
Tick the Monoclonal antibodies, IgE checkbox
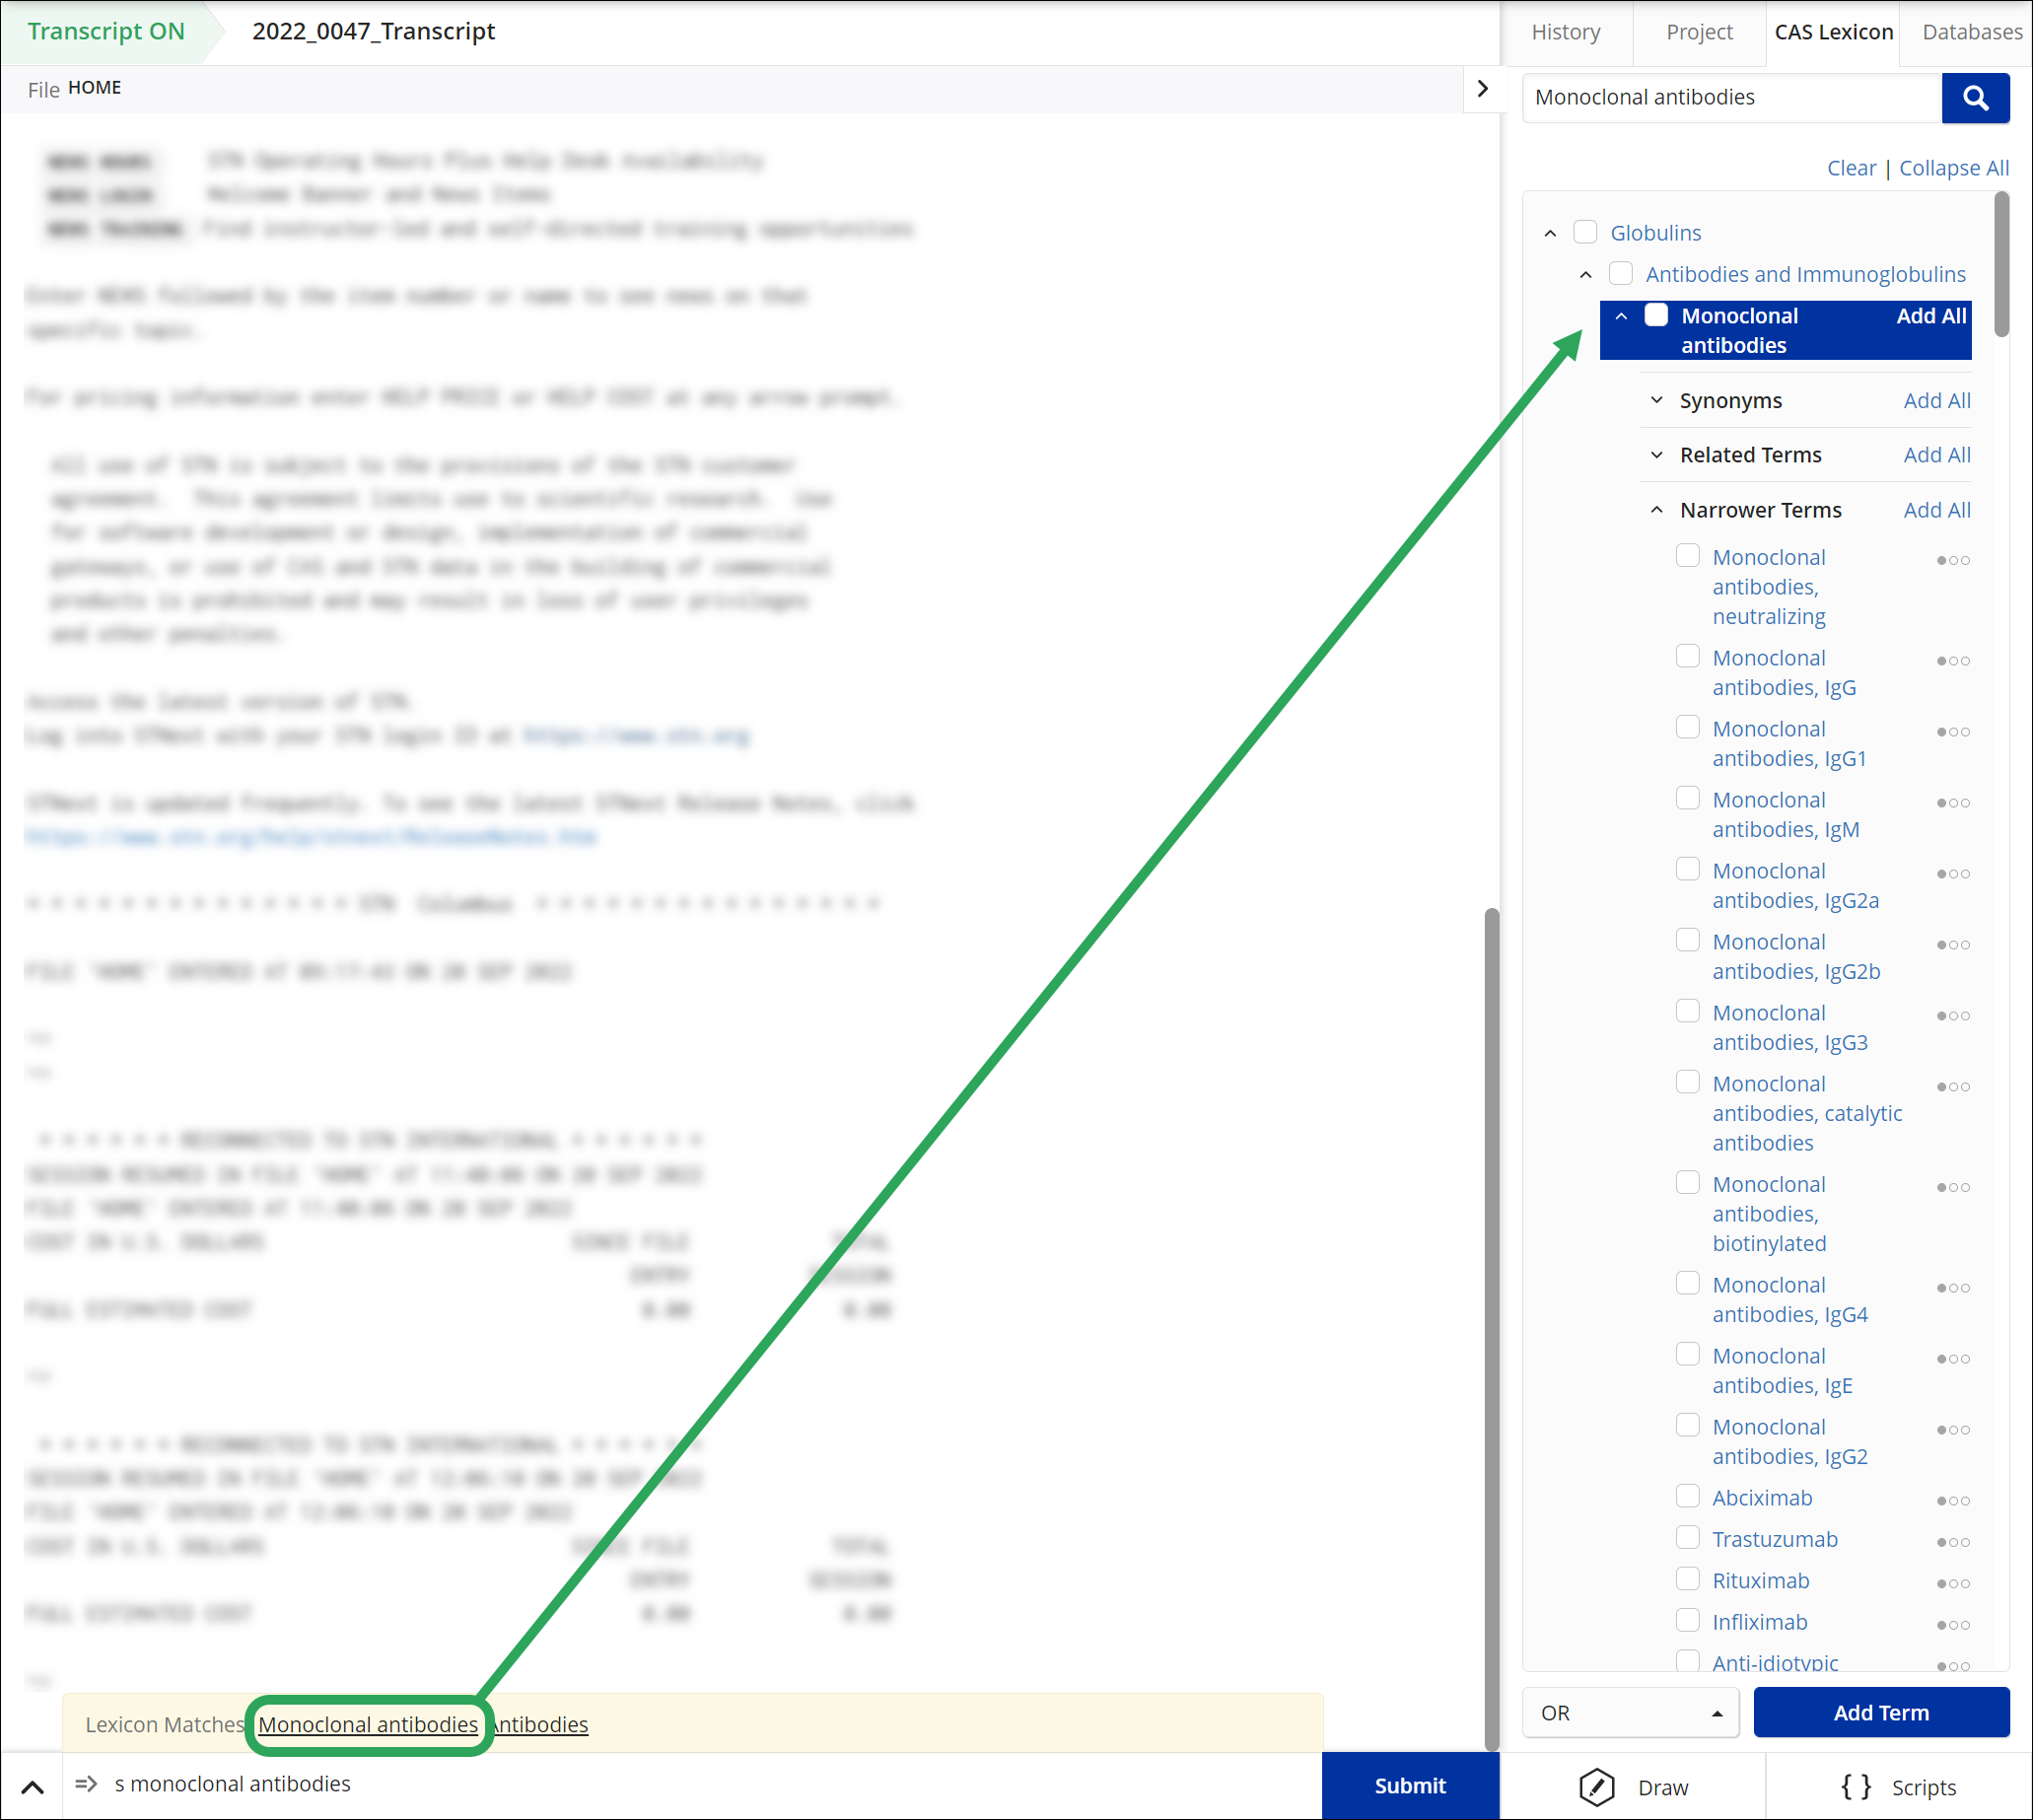1688,1355
